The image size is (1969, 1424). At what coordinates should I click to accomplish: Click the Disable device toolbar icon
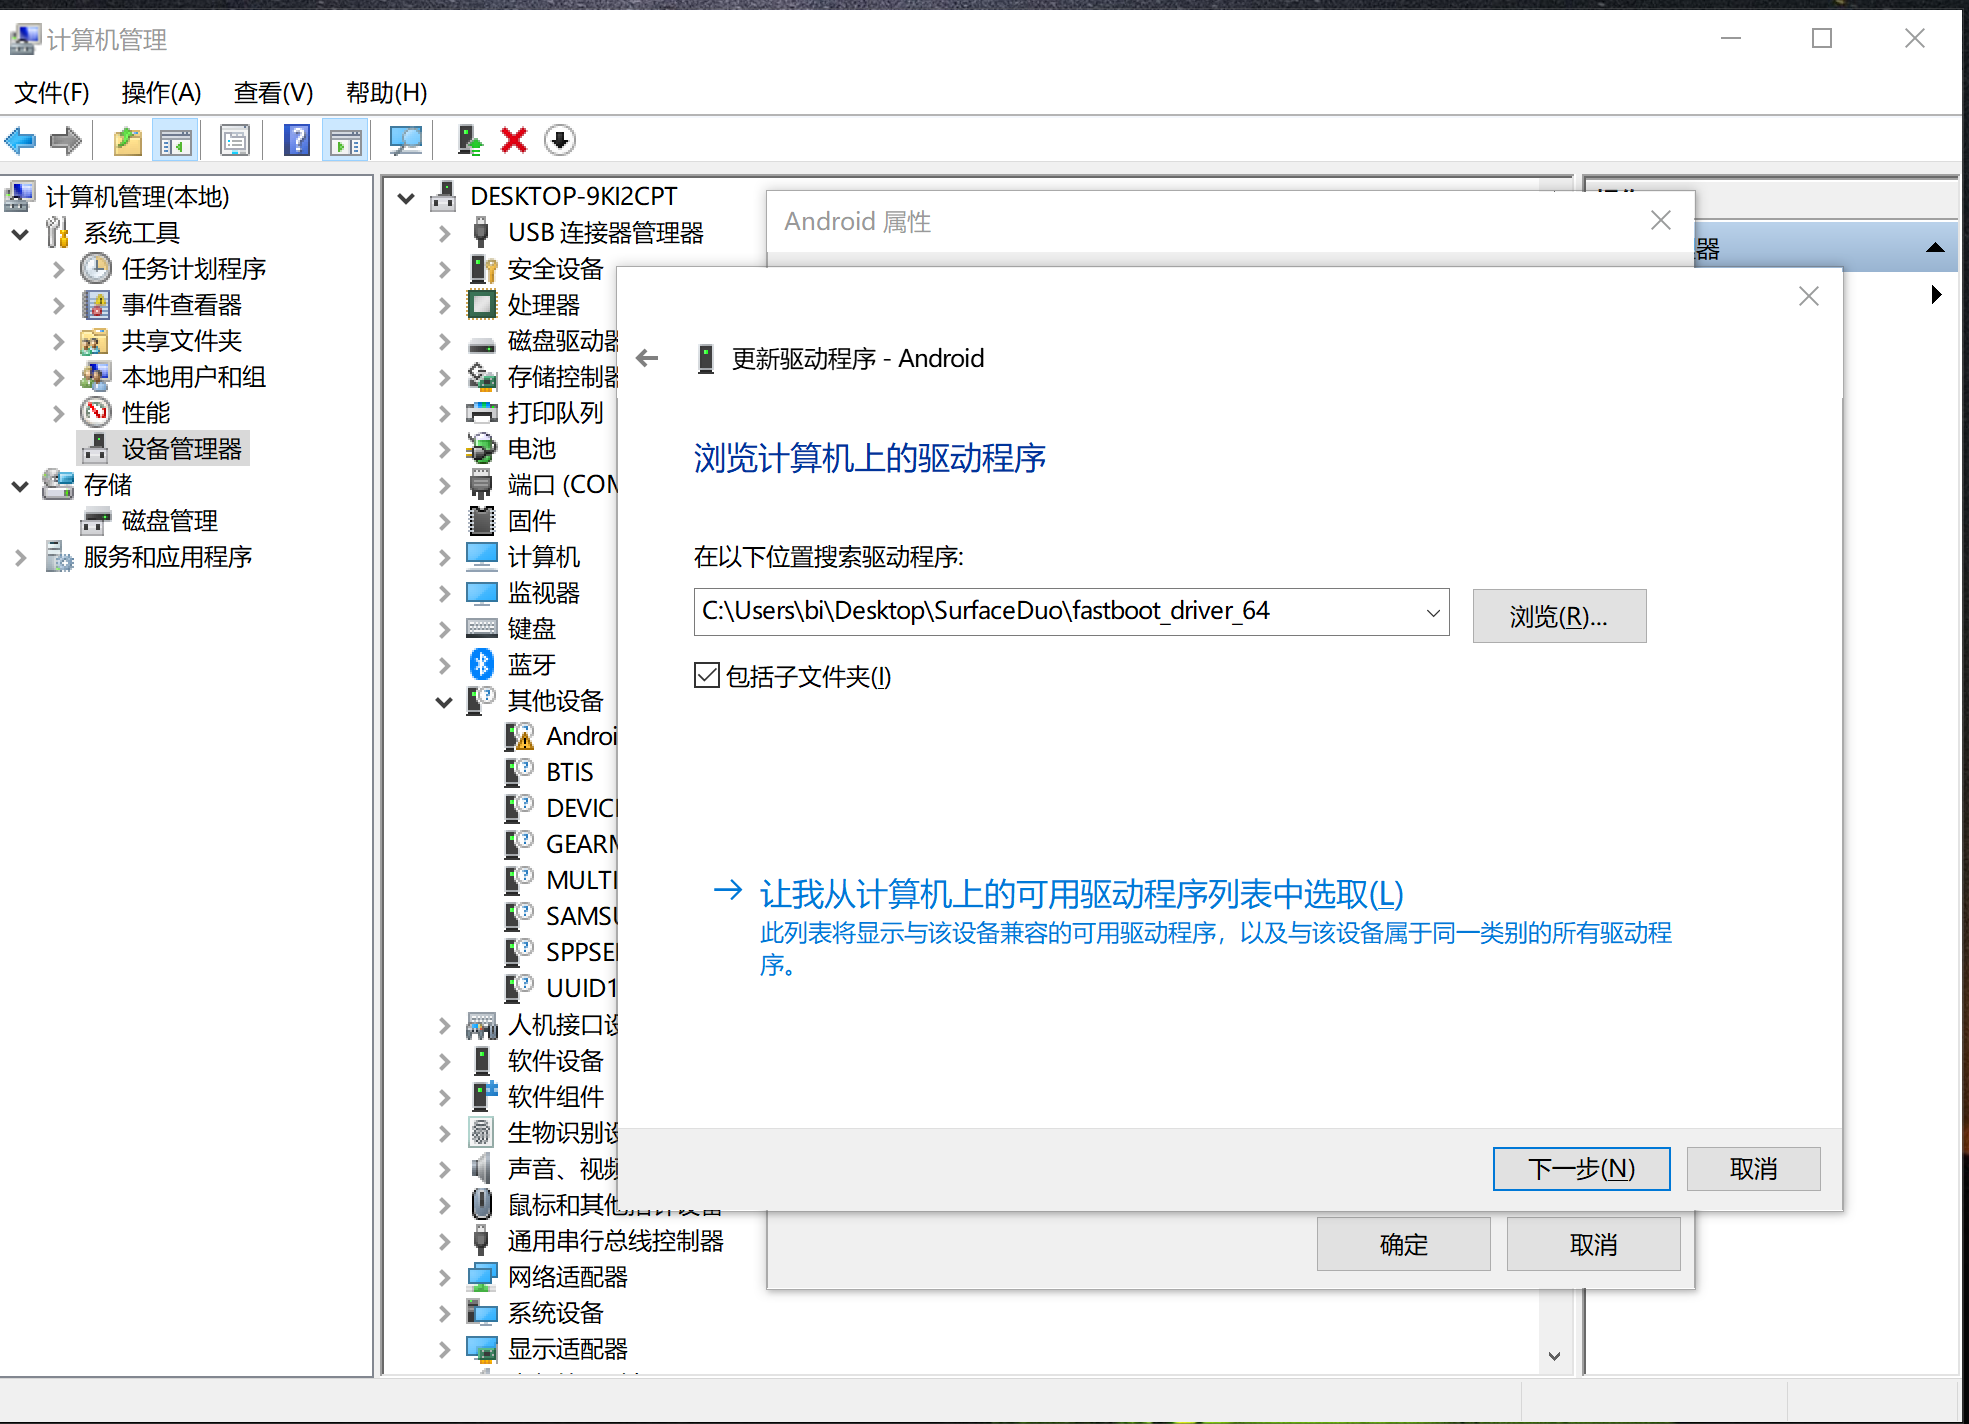tap(559, 140)
